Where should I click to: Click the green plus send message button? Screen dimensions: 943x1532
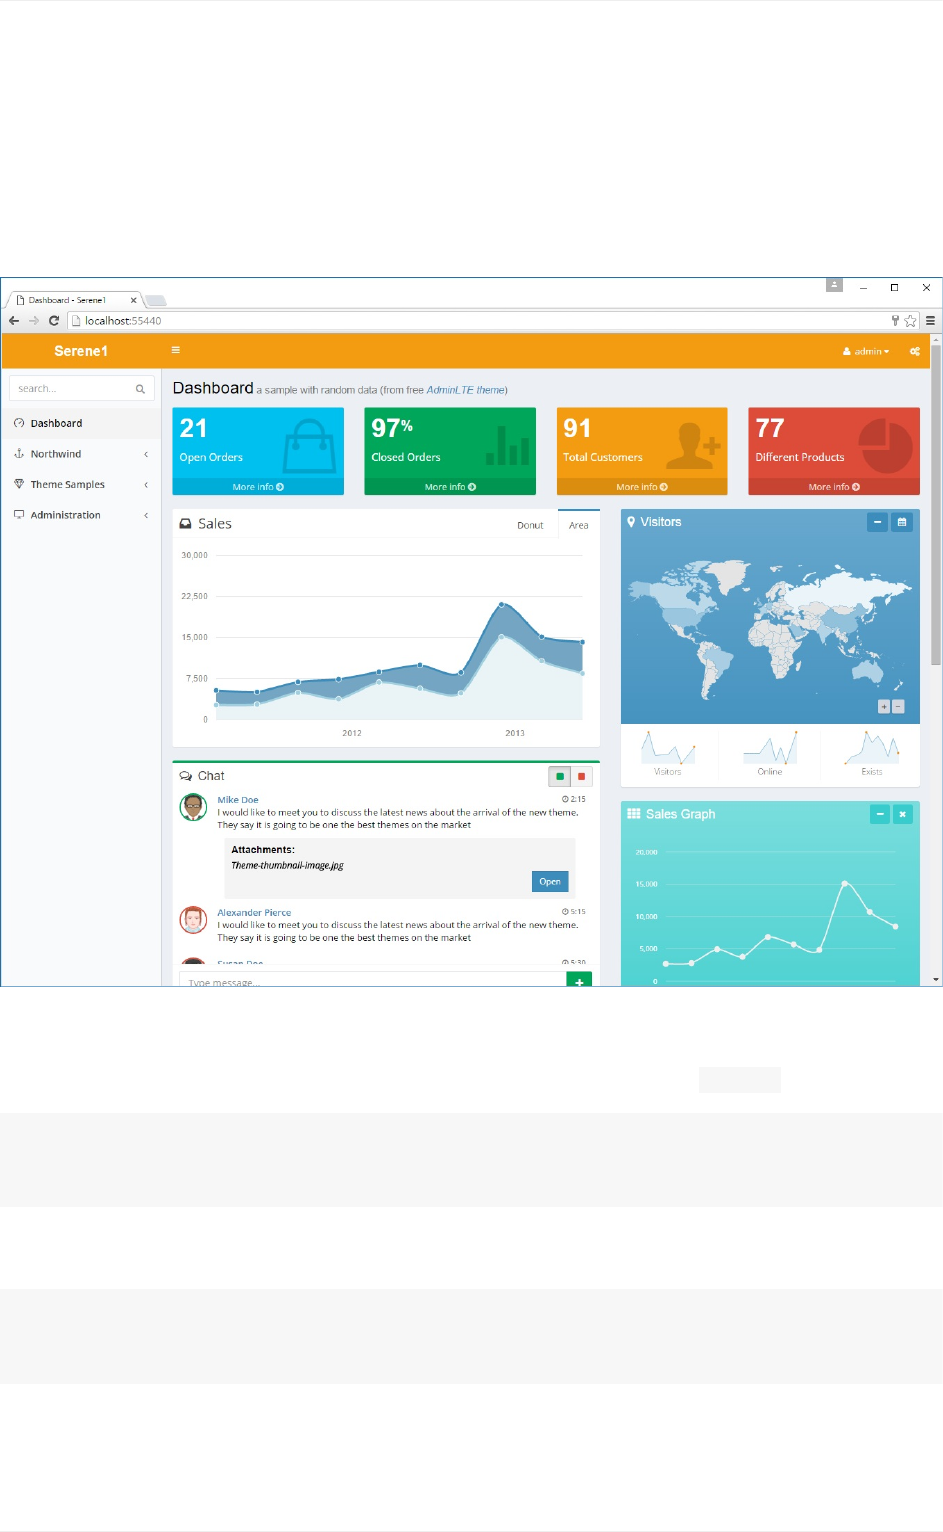coord(579,980)
